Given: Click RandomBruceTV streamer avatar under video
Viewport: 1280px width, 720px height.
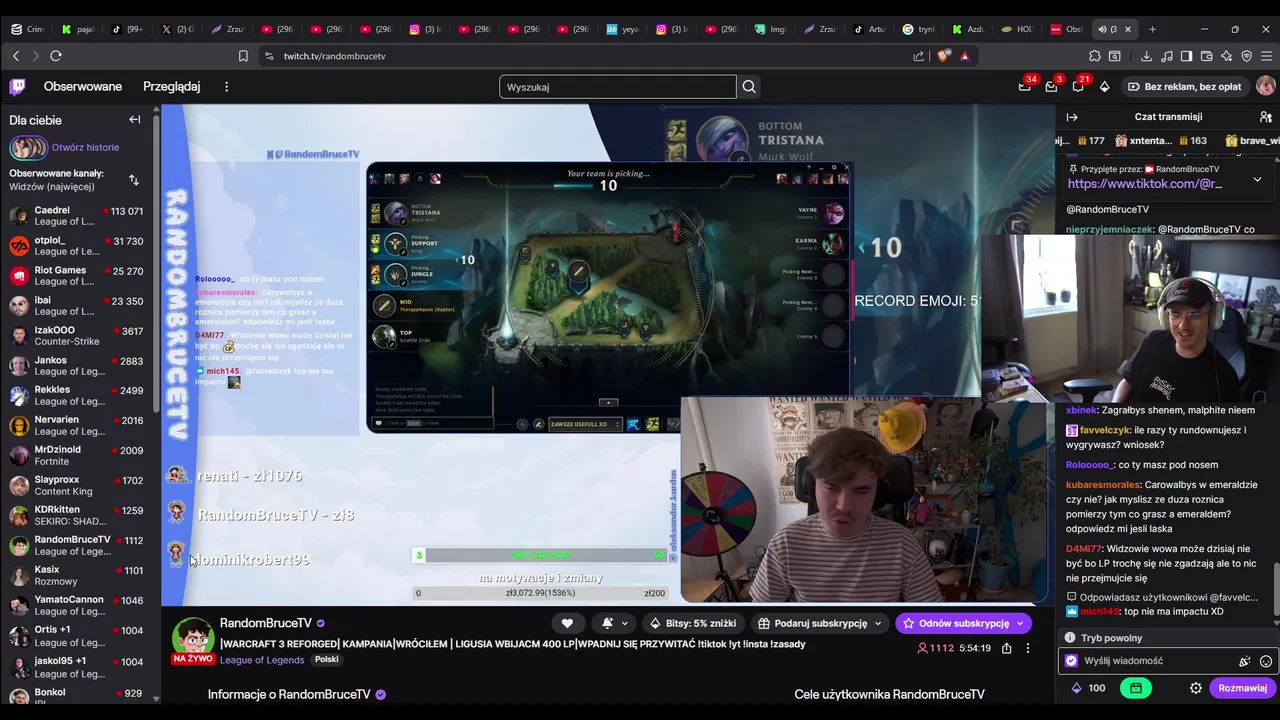Looking at the screenshot, I should [193, 638].
